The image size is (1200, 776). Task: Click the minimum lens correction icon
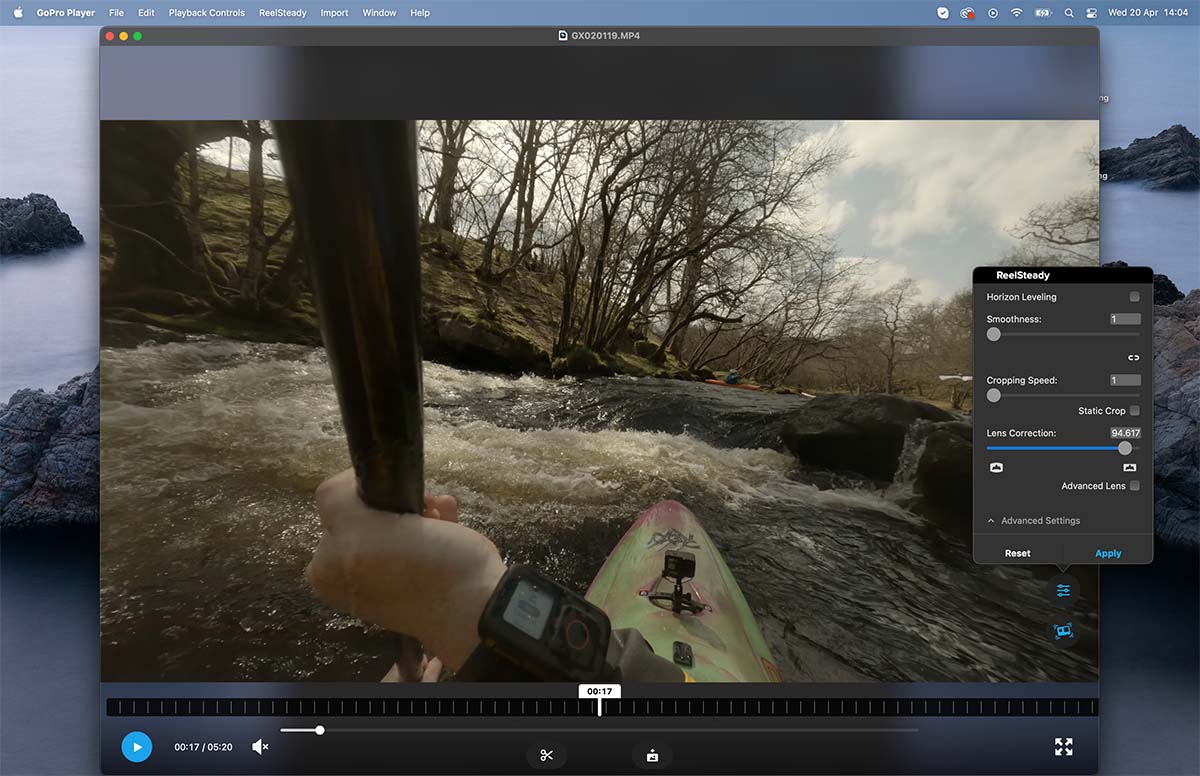[x=996, y=467]
